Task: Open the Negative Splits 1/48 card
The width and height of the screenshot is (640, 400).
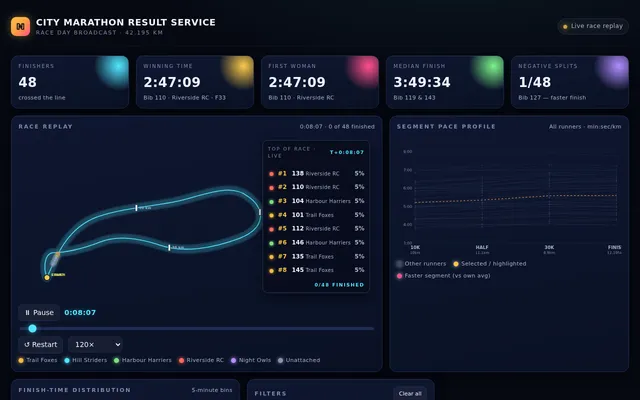Action: [570, 82]
